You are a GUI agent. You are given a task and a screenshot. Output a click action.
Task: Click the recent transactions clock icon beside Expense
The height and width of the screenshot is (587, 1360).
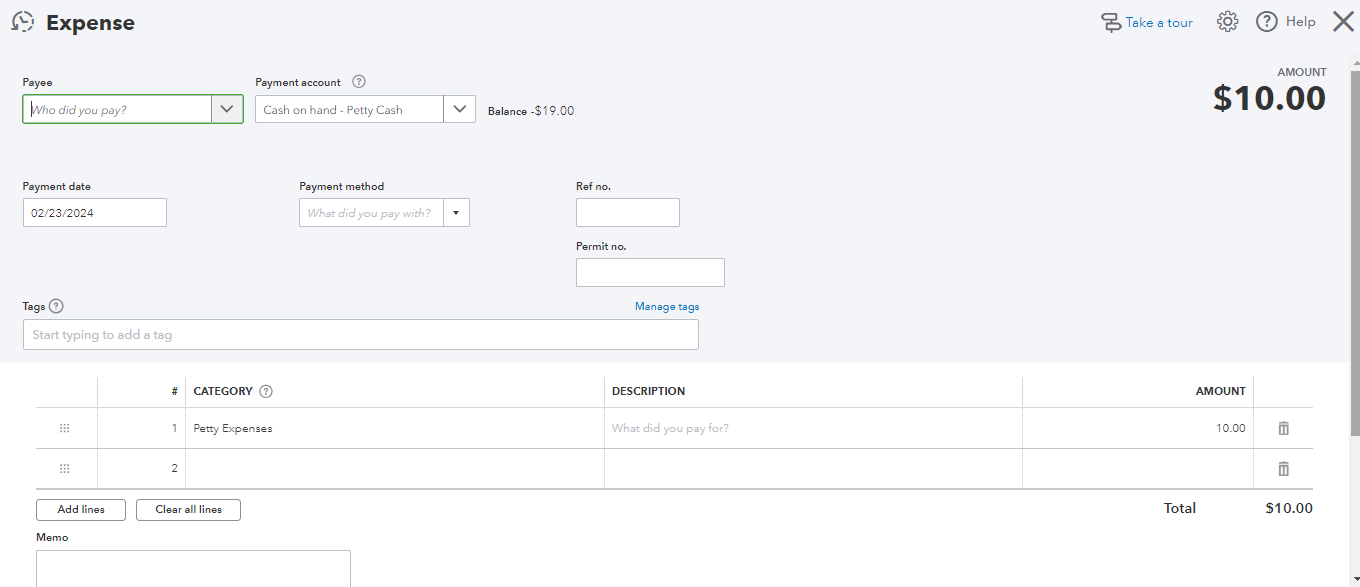point(22,22)
